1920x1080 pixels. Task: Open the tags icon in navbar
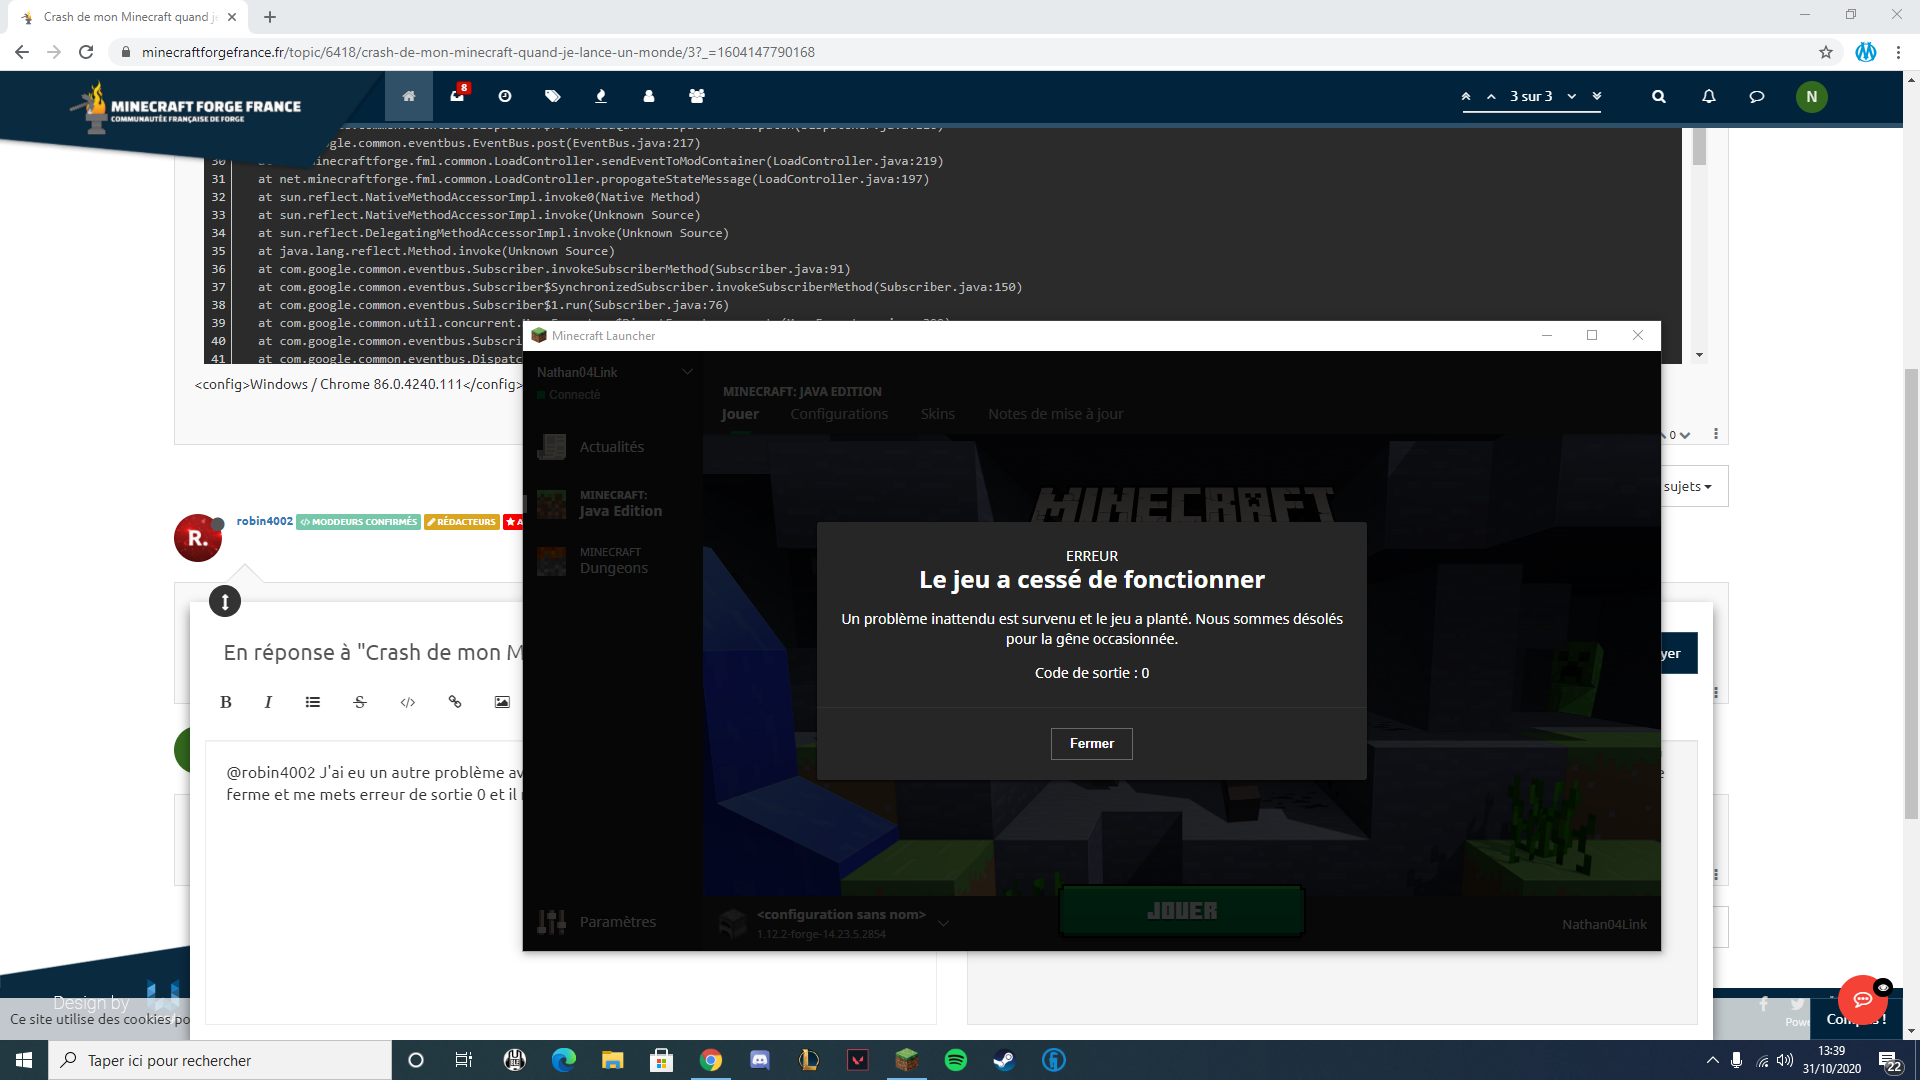552,96
